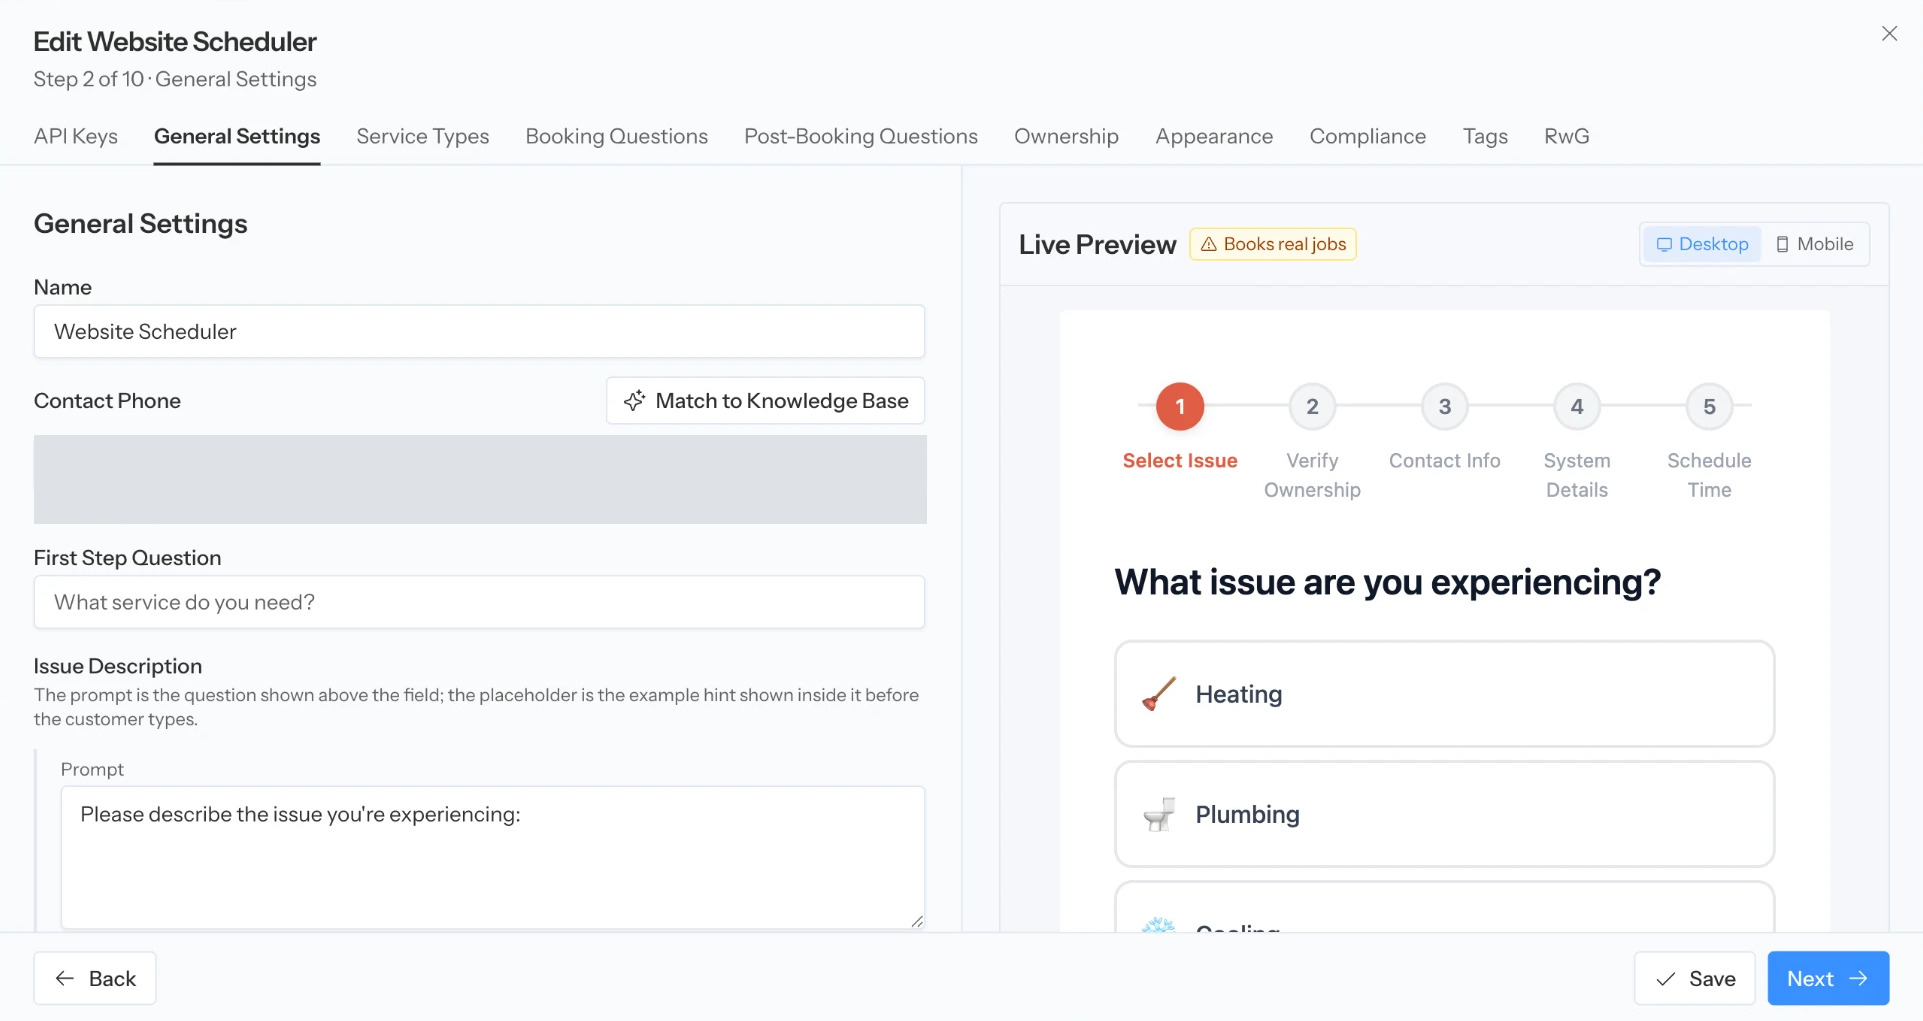Select the Tags tab
The height and width of the screenshot is (1021, 1923).
click(x=1485, y=136)
